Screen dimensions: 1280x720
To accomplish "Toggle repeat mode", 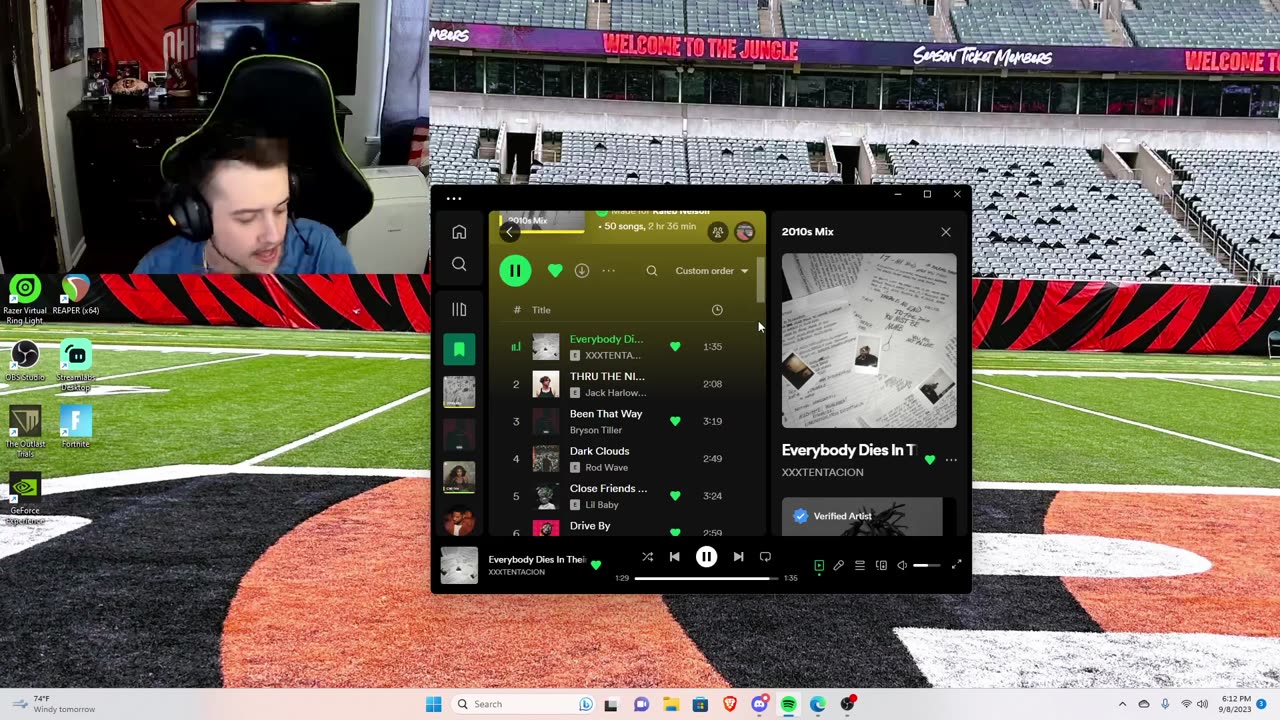I will click(x=765, y=557).
